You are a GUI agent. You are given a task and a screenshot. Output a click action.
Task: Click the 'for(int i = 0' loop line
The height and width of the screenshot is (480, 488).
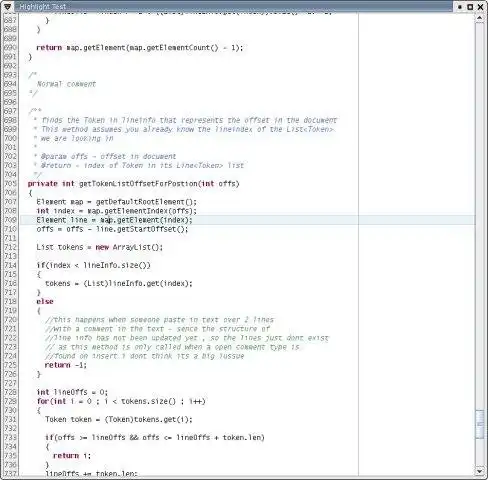click(121, 401)
